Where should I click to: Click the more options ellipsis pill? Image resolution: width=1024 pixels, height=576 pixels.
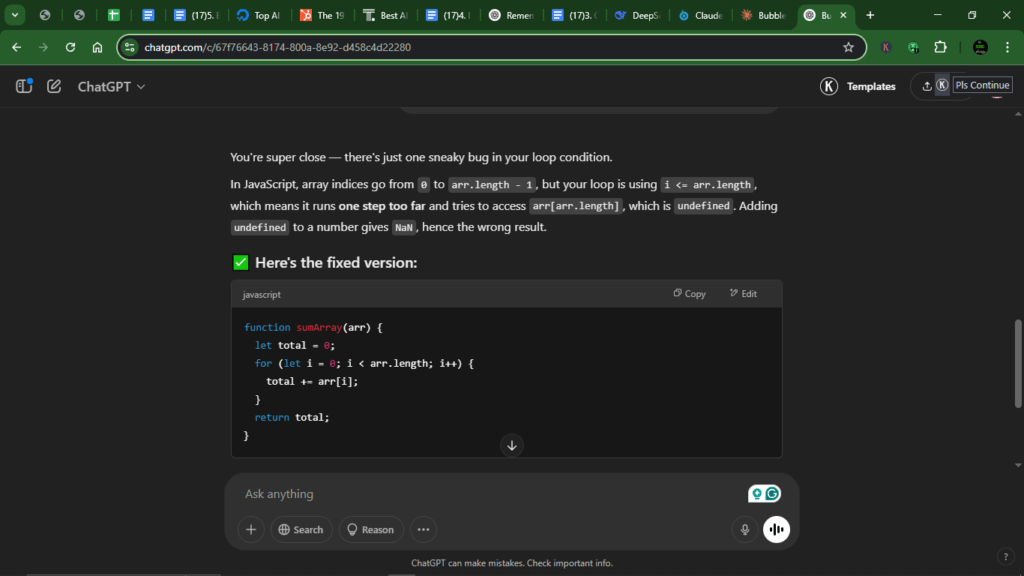pos(422,529)
